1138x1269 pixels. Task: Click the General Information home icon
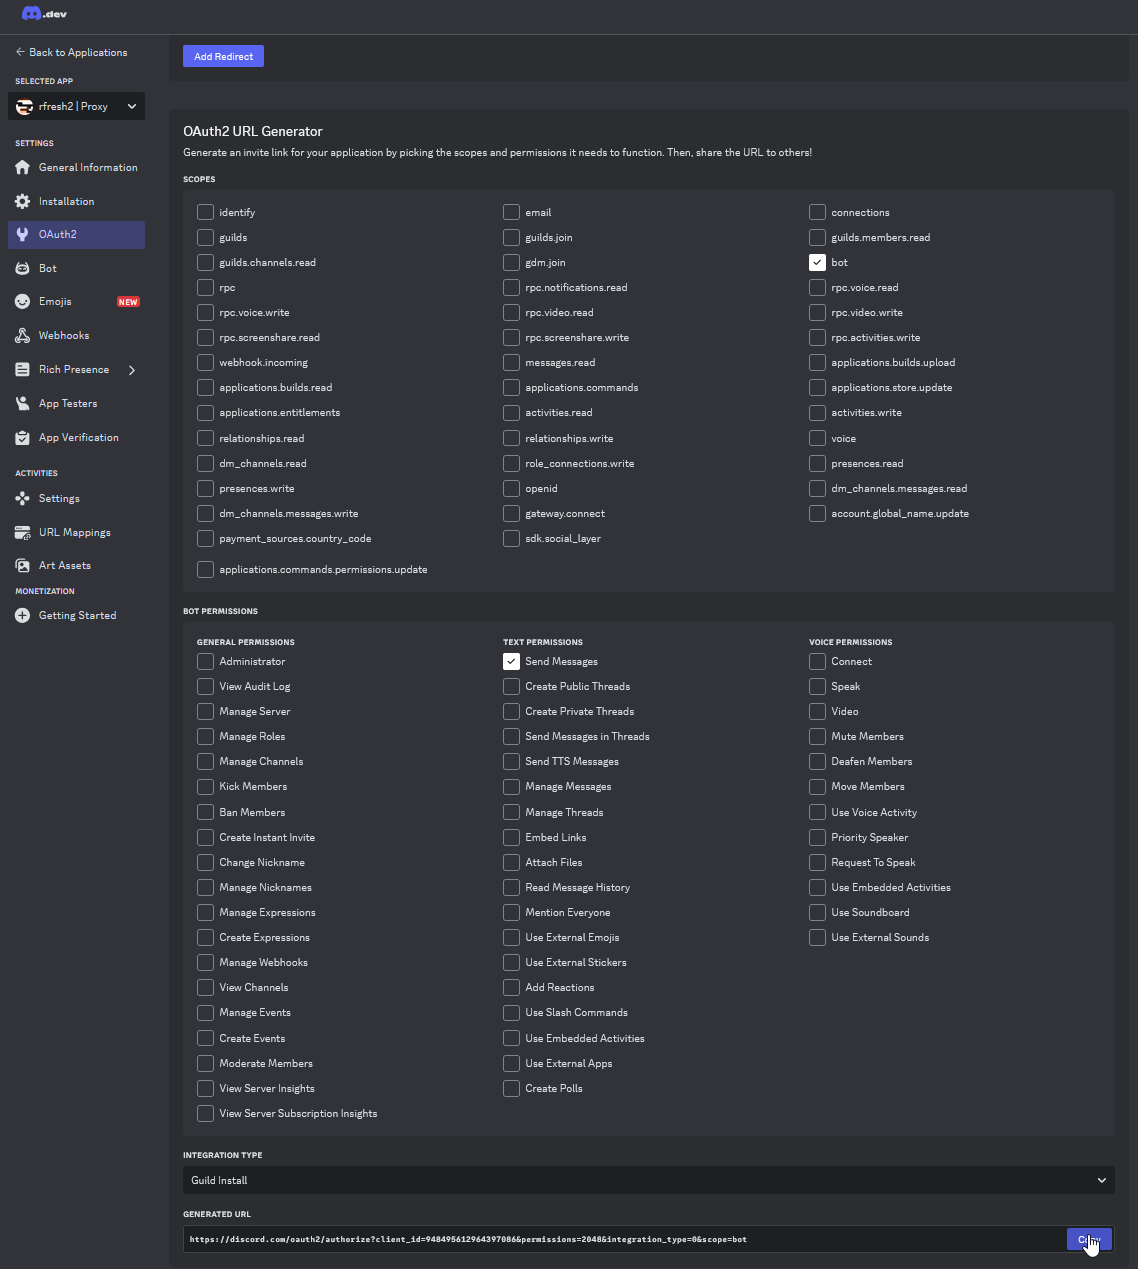(22, 168)
